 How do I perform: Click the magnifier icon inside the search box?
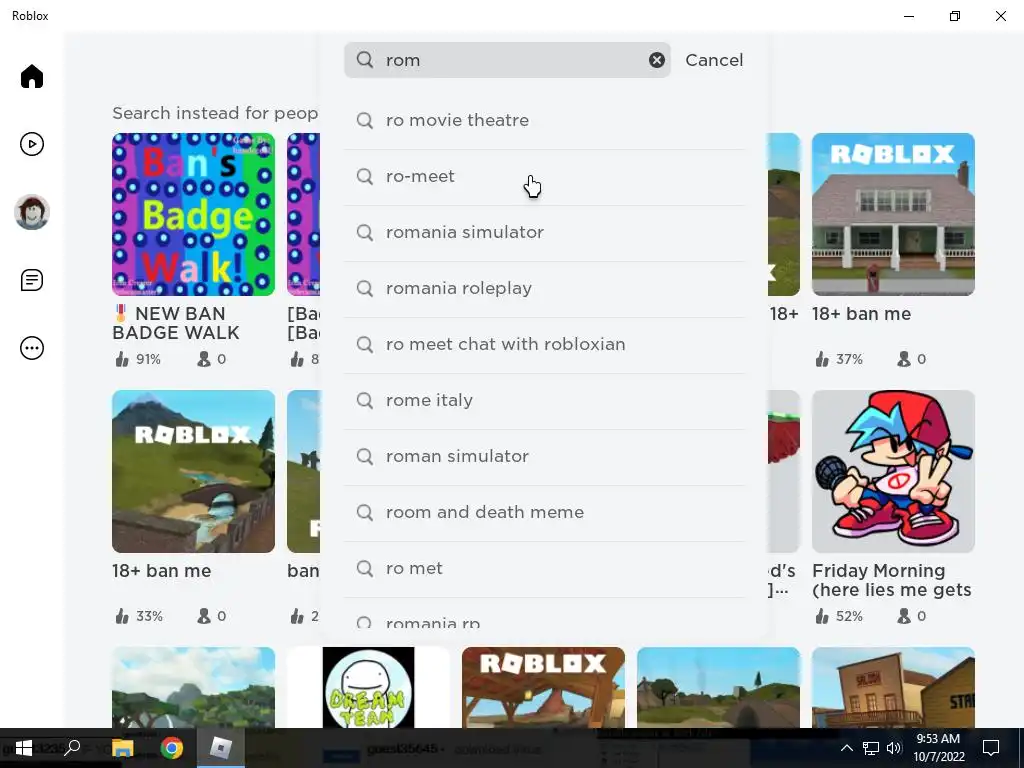pyautogui.click(x=365, y=60)
